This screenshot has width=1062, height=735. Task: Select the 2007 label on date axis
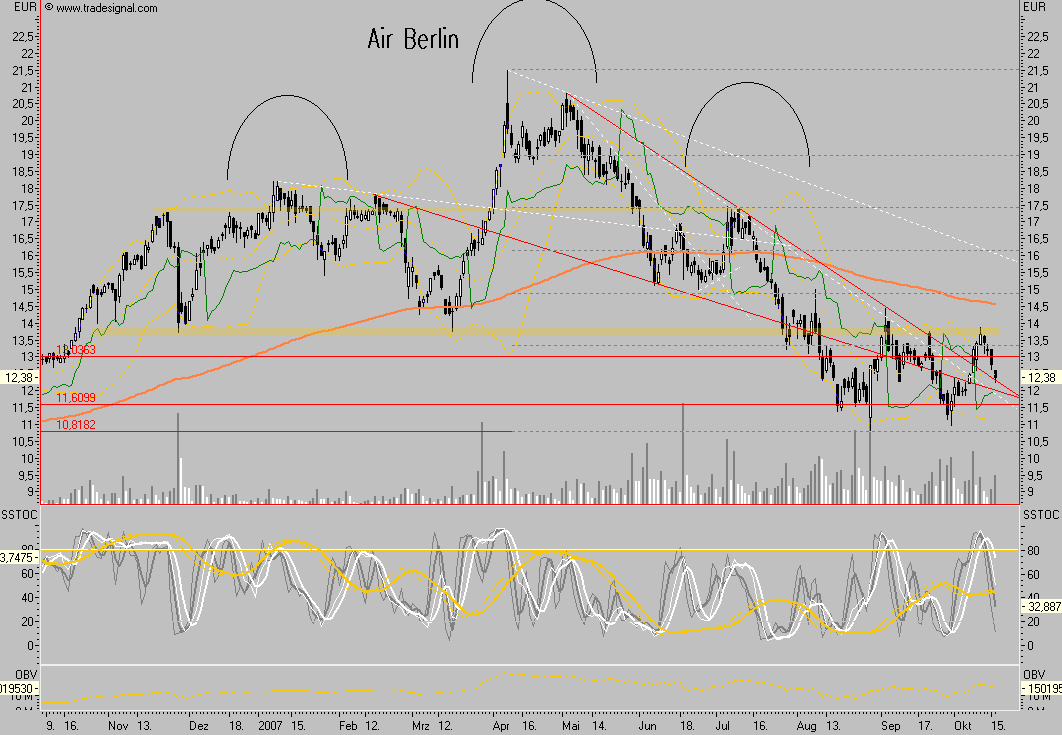pyautogui.click(x=272, y=724)
